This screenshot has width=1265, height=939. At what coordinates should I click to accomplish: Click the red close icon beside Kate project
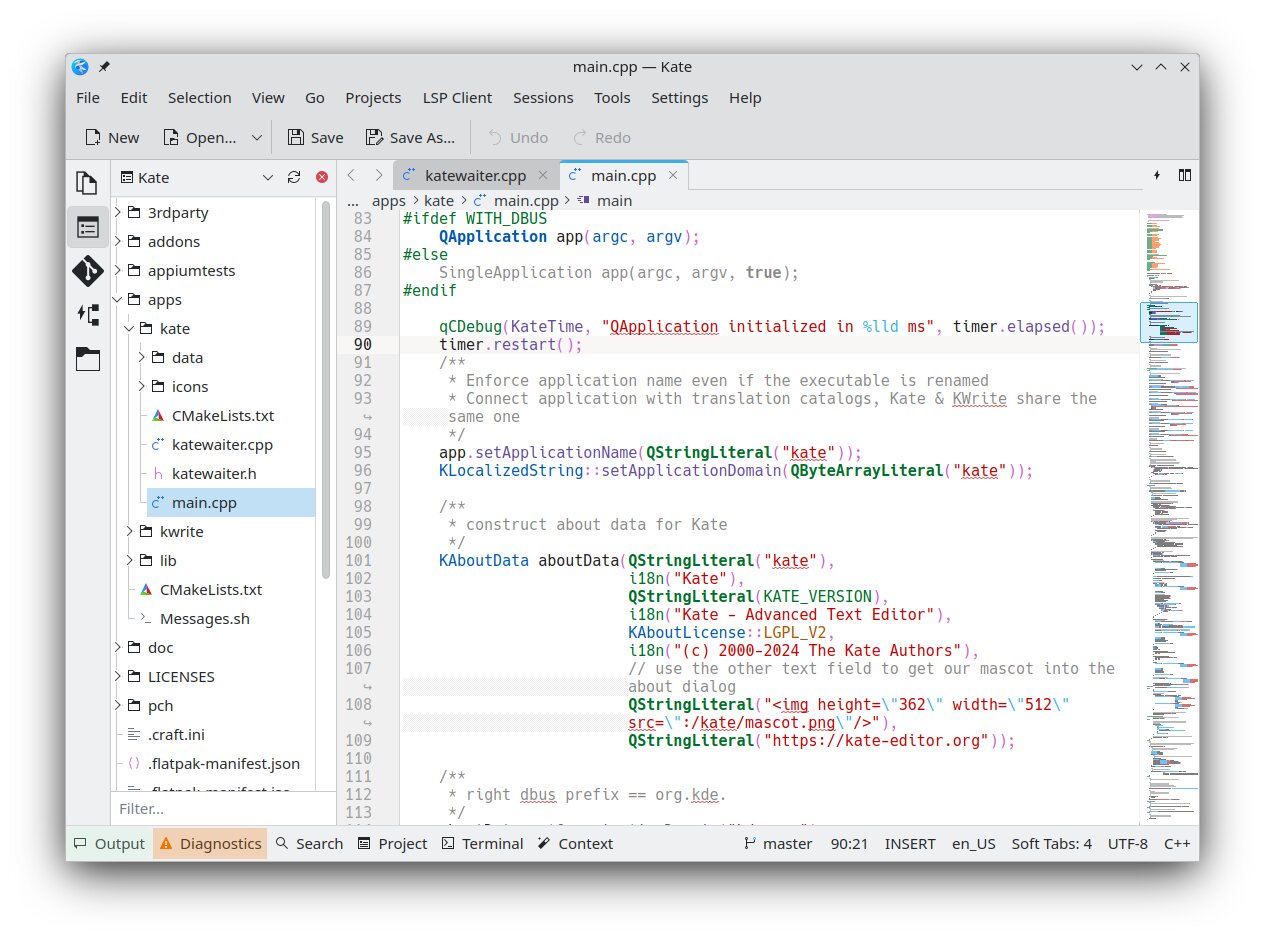click(x=322, y=177)
